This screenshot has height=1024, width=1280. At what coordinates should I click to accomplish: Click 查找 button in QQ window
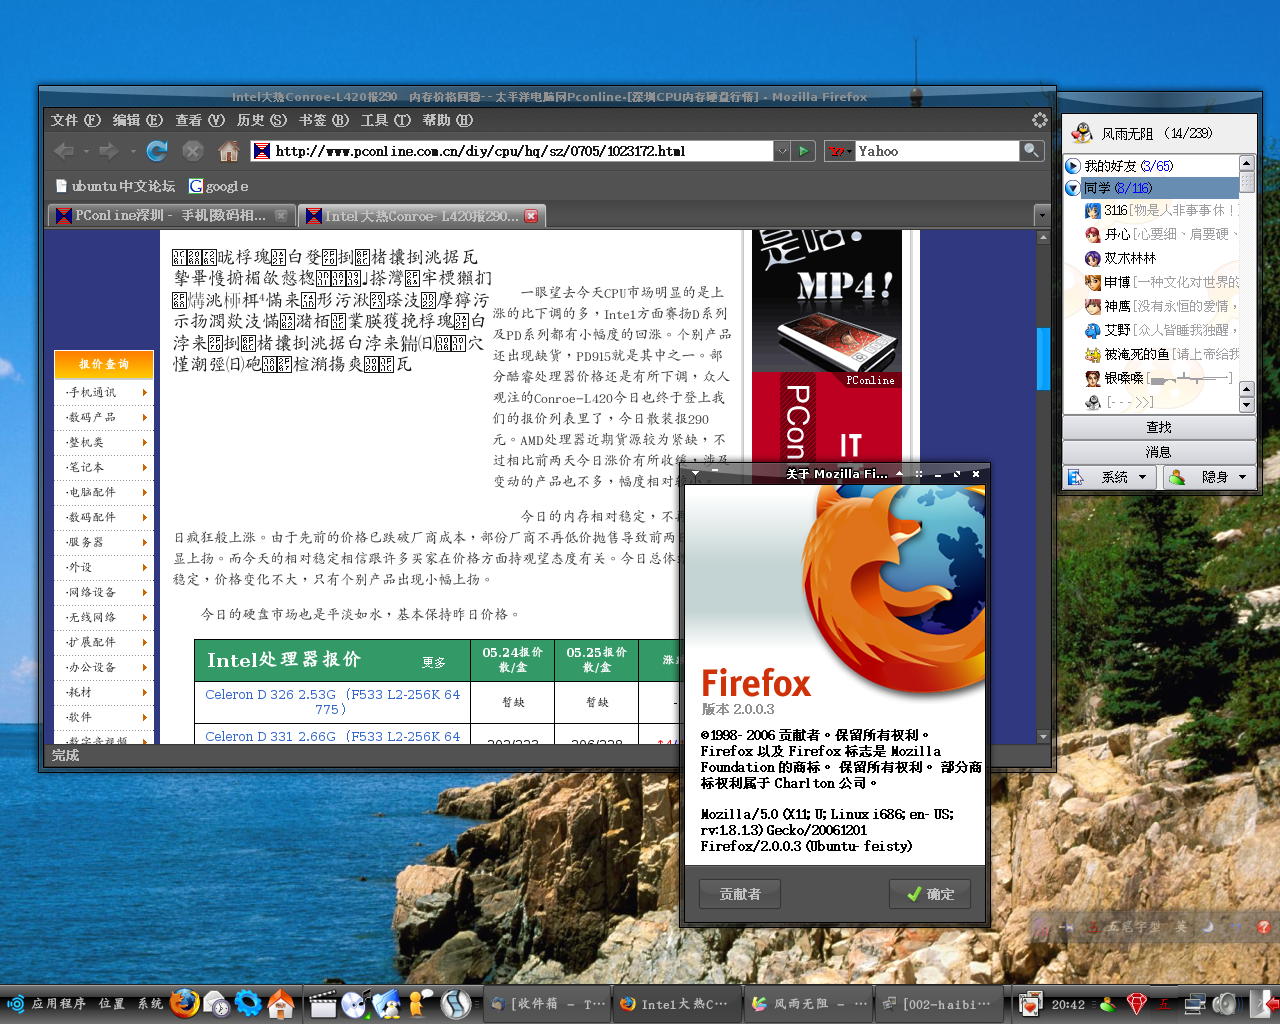click(1159, 427)
